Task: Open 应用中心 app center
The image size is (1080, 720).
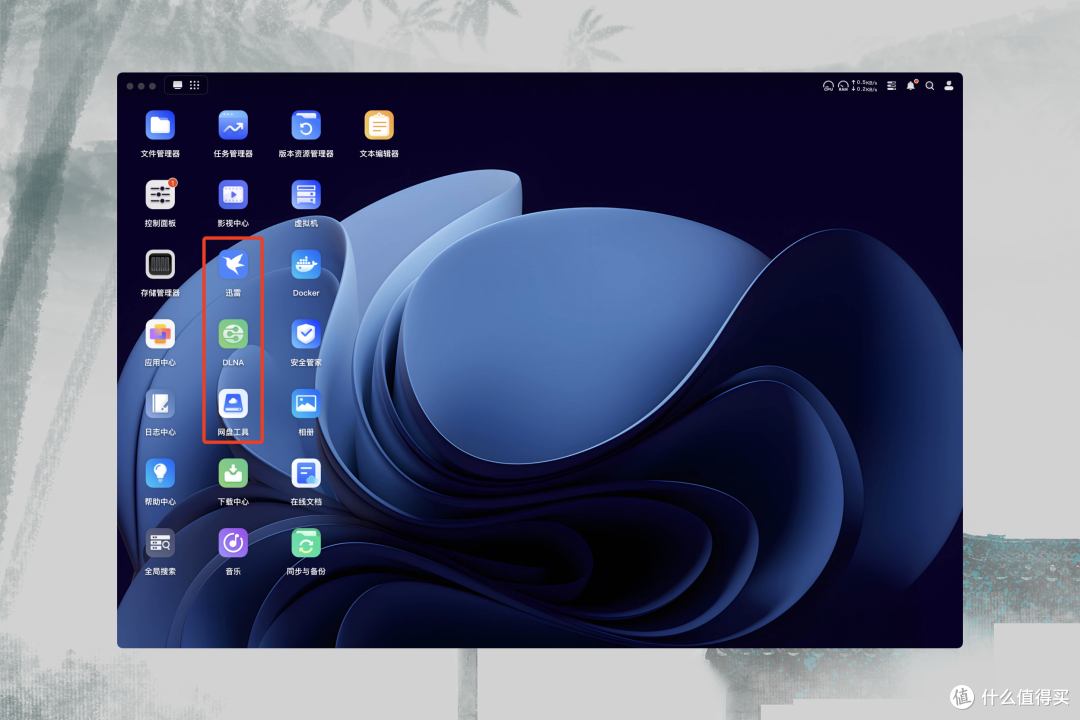Action: click(160, 334)
